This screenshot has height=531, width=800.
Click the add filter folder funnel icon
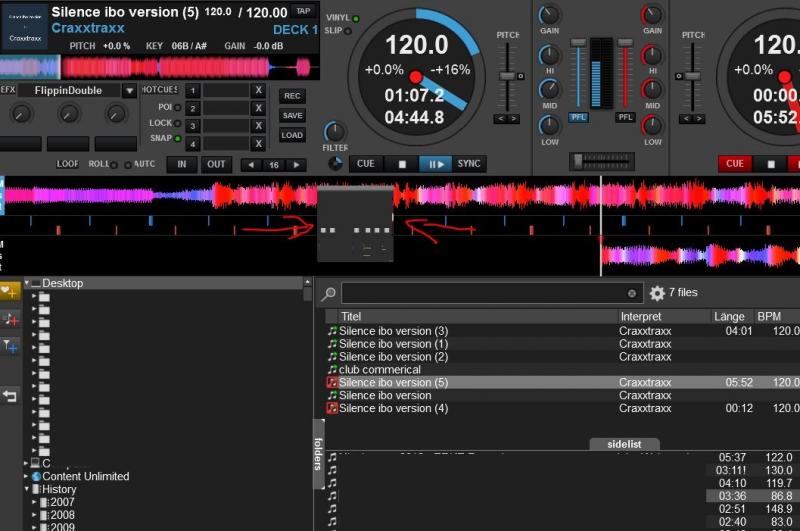[x=10, y=346]
